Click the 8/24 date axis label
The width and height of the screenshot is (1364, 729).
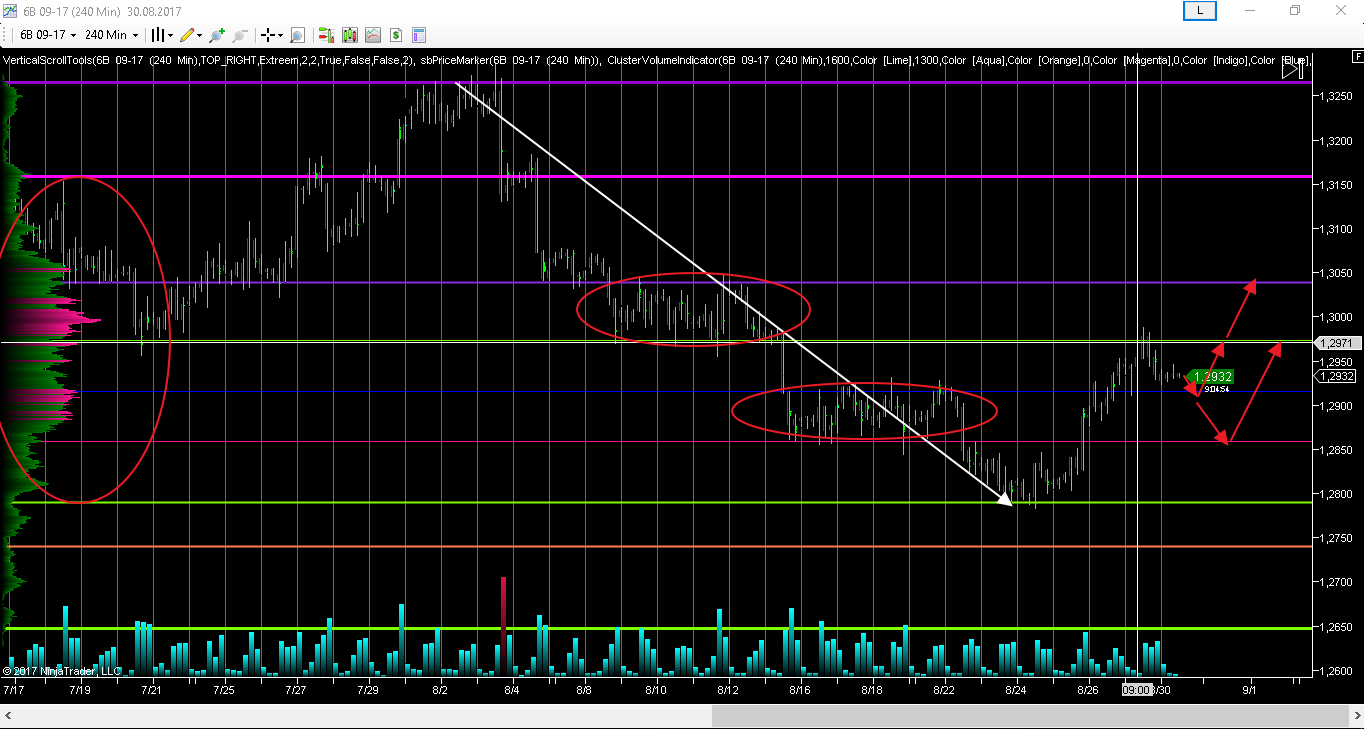click(x=1016, y=690)
